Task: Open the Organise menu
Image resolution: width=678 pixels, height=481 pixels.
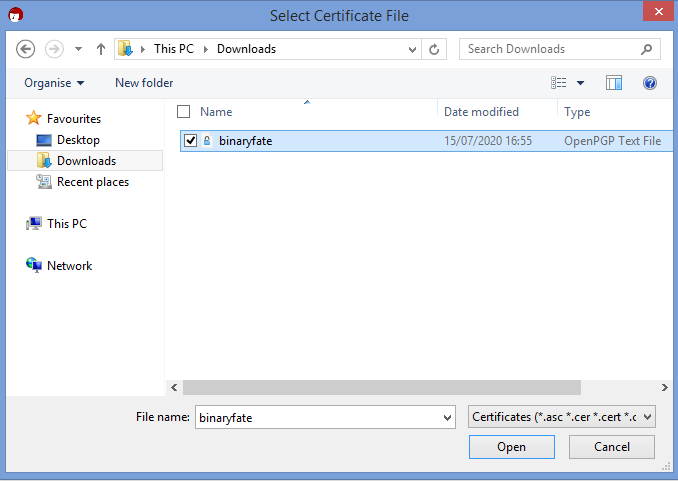Action: (x=54, y=83)
